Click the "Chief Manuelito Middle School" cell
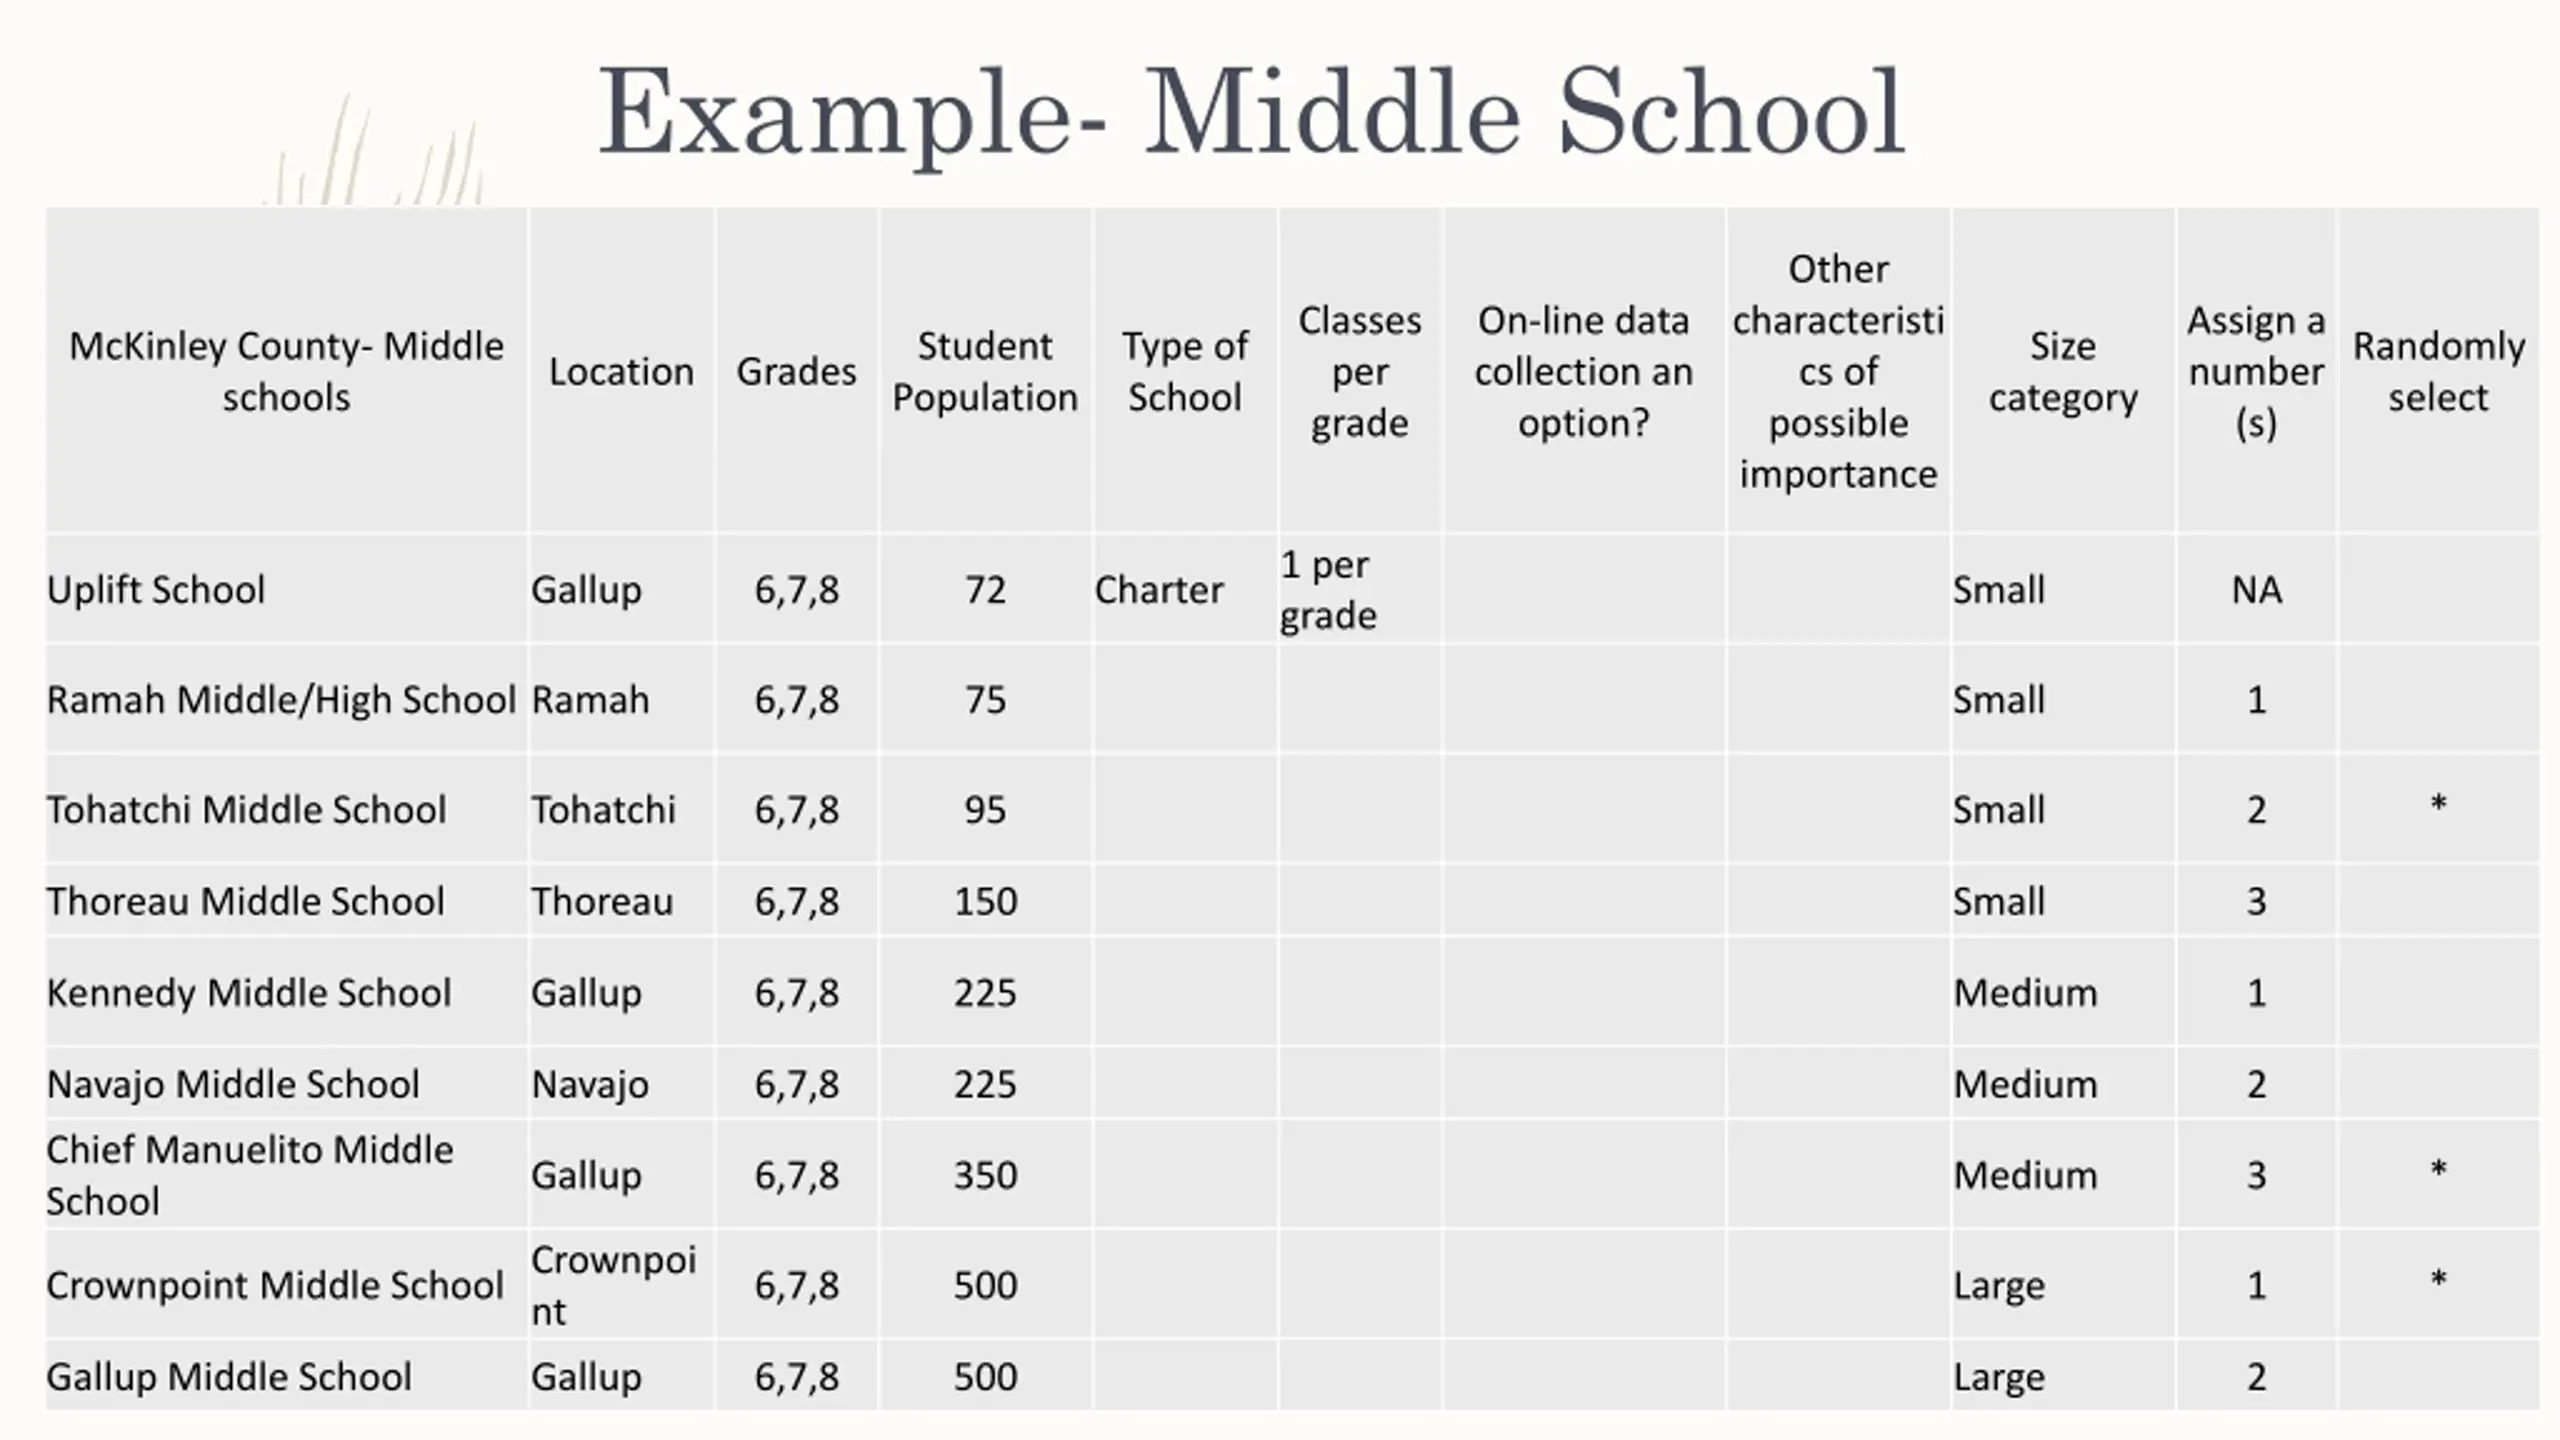 click(250, 1175)
